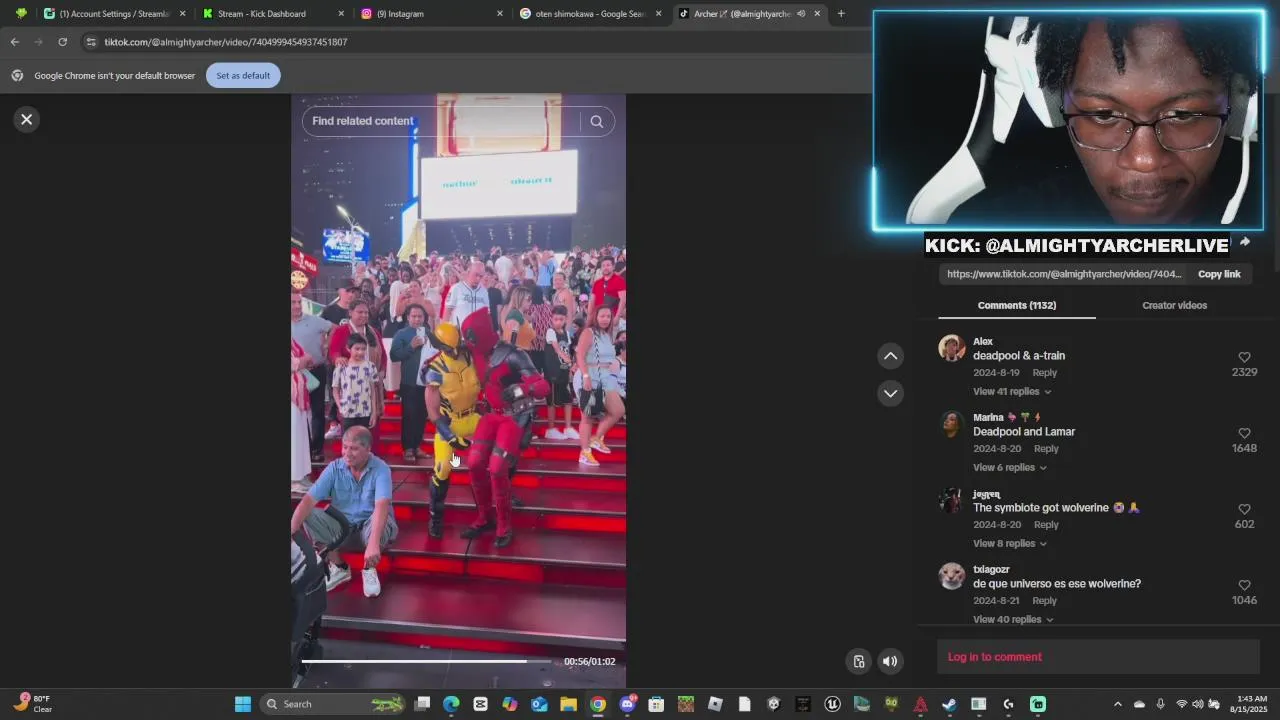1280x720 pixels.
Task: Copy the TikTok video link
Action: tap(1219, 274)
